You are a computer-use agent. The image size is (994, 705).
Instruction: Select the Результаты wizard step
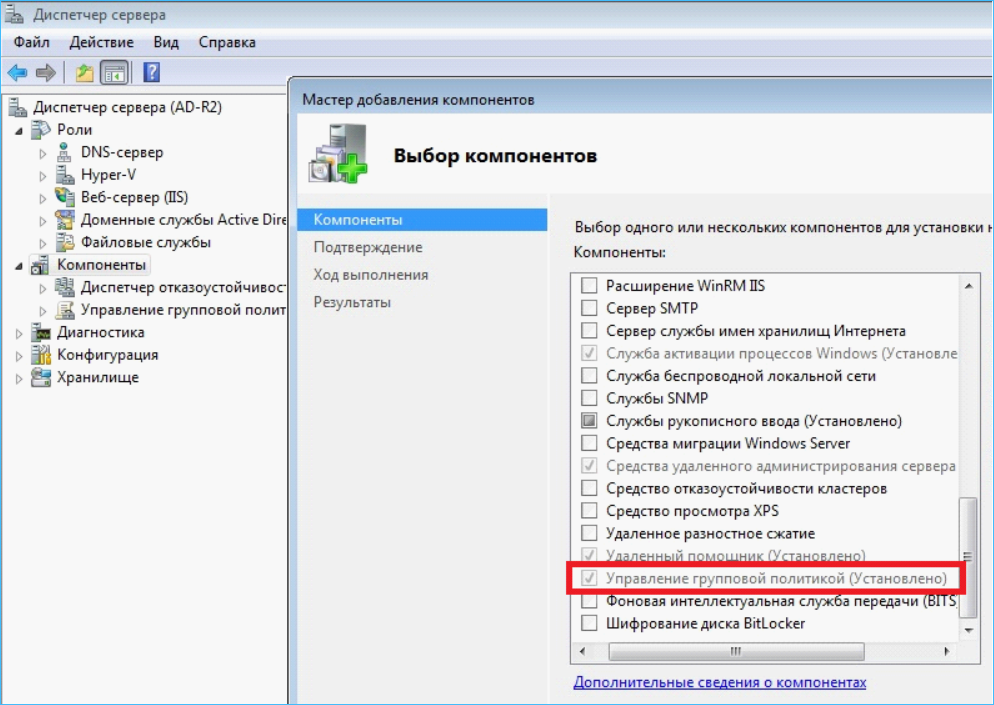click(x=352, y=302)
